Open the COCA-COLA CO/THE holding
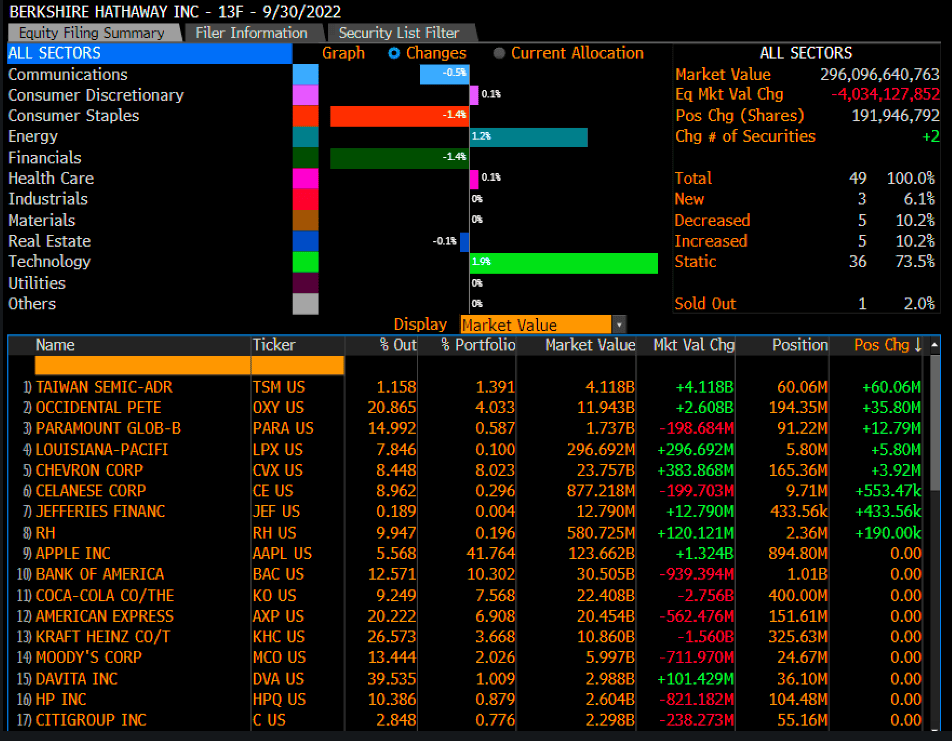Image resolution: width=952 pixels, height=741 pixels. [104, 596]
